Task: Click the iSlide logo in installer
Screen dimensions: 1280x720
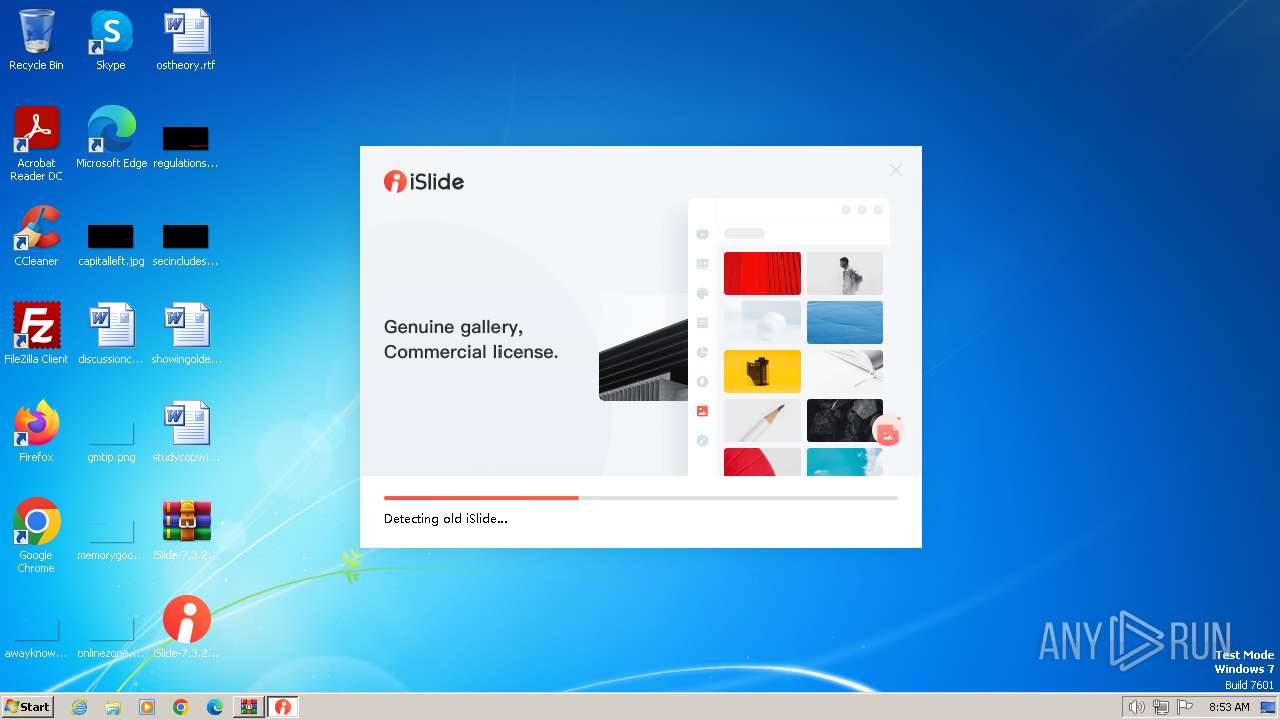Action: point(424,181)
